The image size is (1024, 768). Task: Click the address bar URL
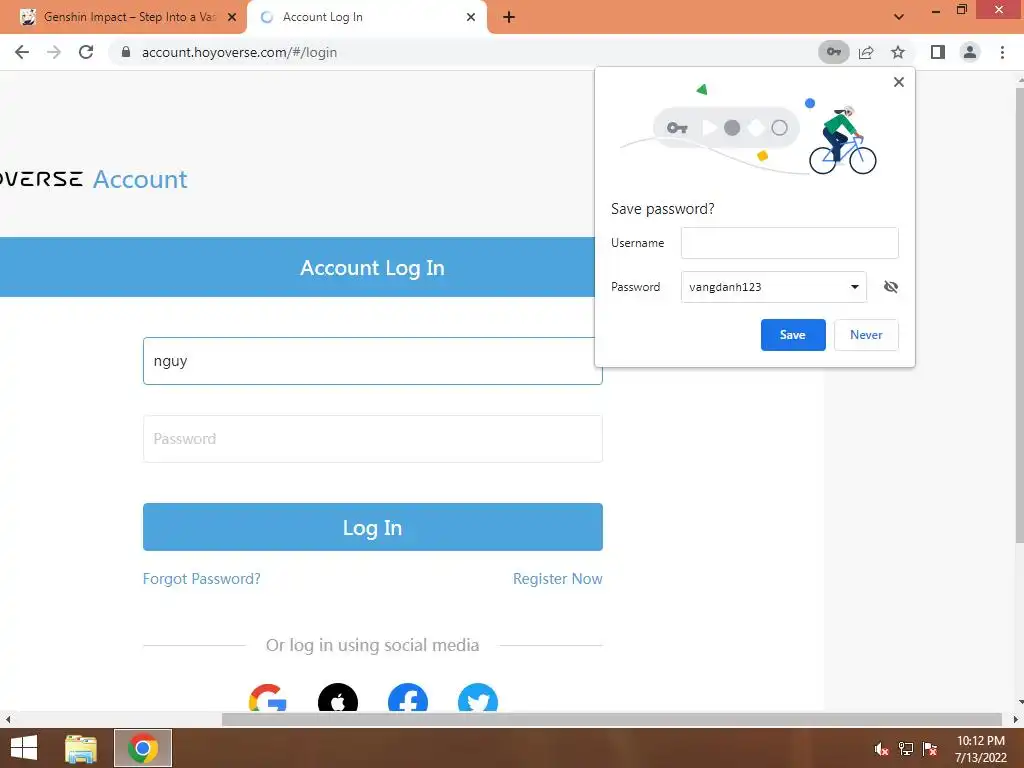point(239,52)
